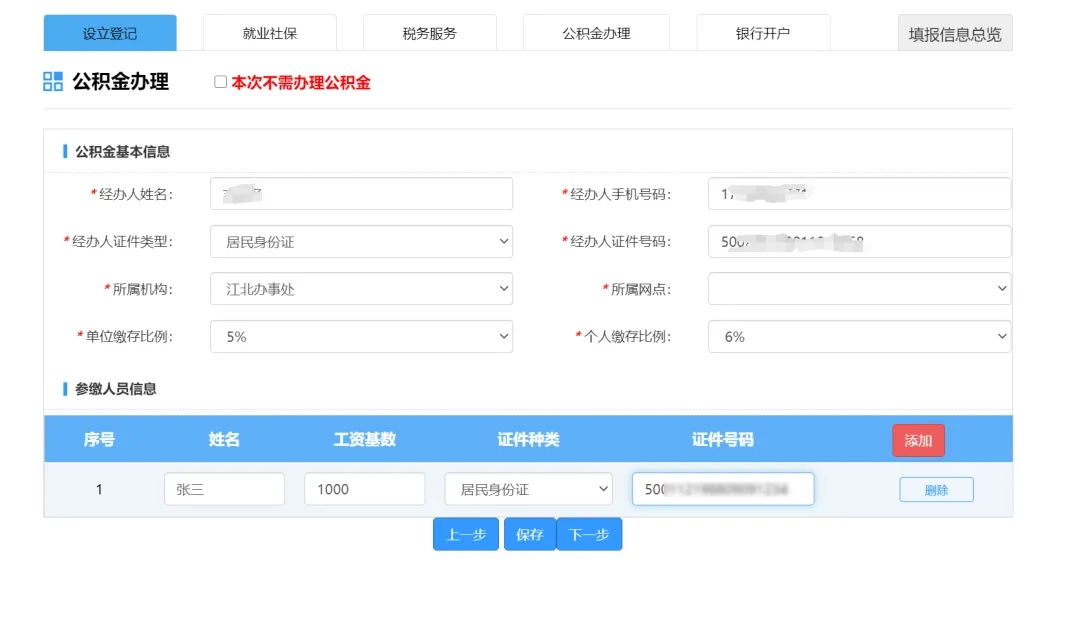1080x632 pixels.
Task: Switch to the 就业社保 tab
Action: (269, 33)
